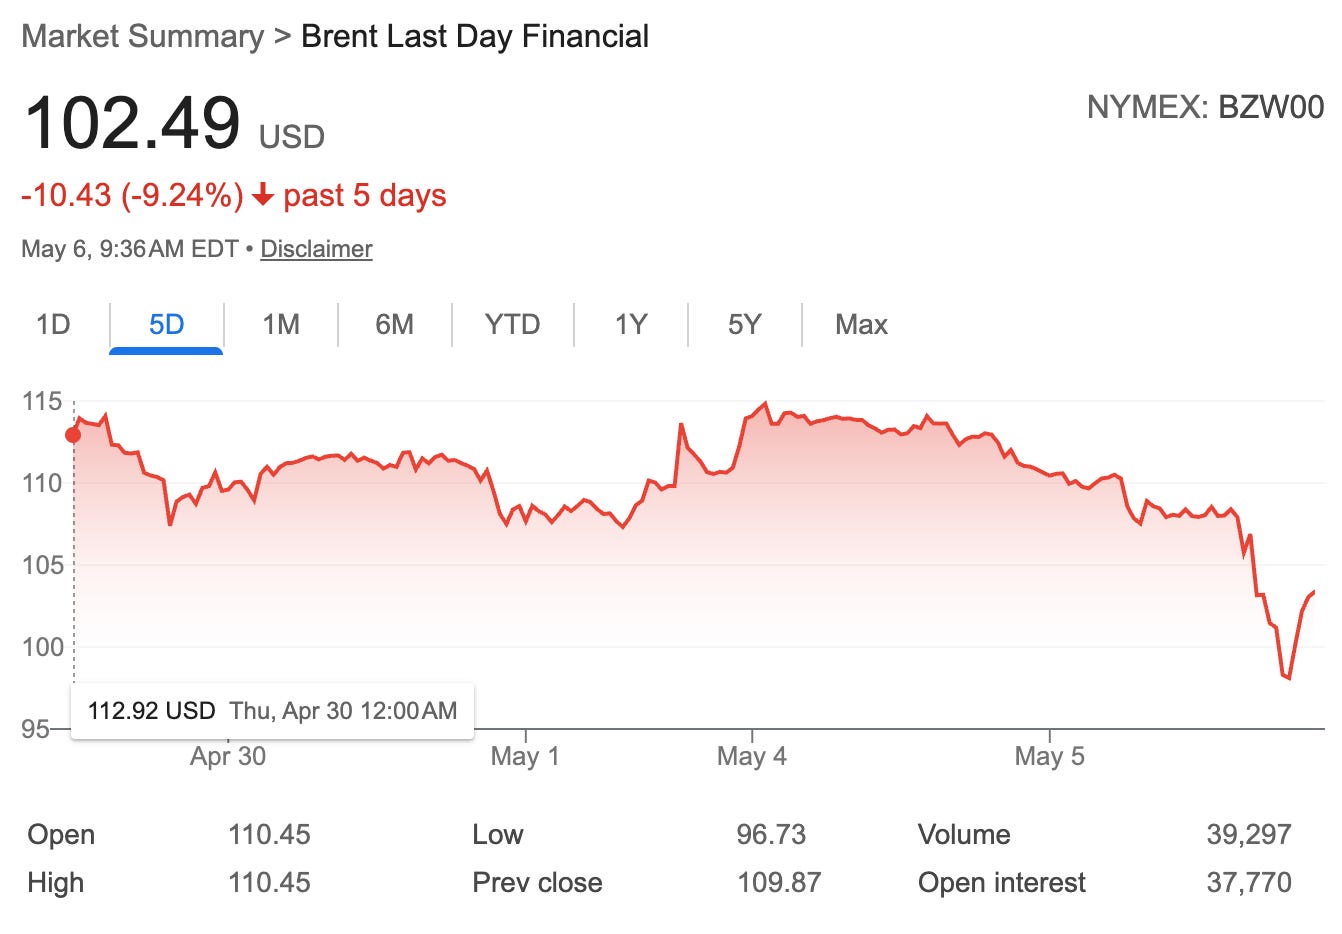This screenshot has height=934, width=1342.
Task: Open the 1Y chart range
Action: click(x=631, y=325)
